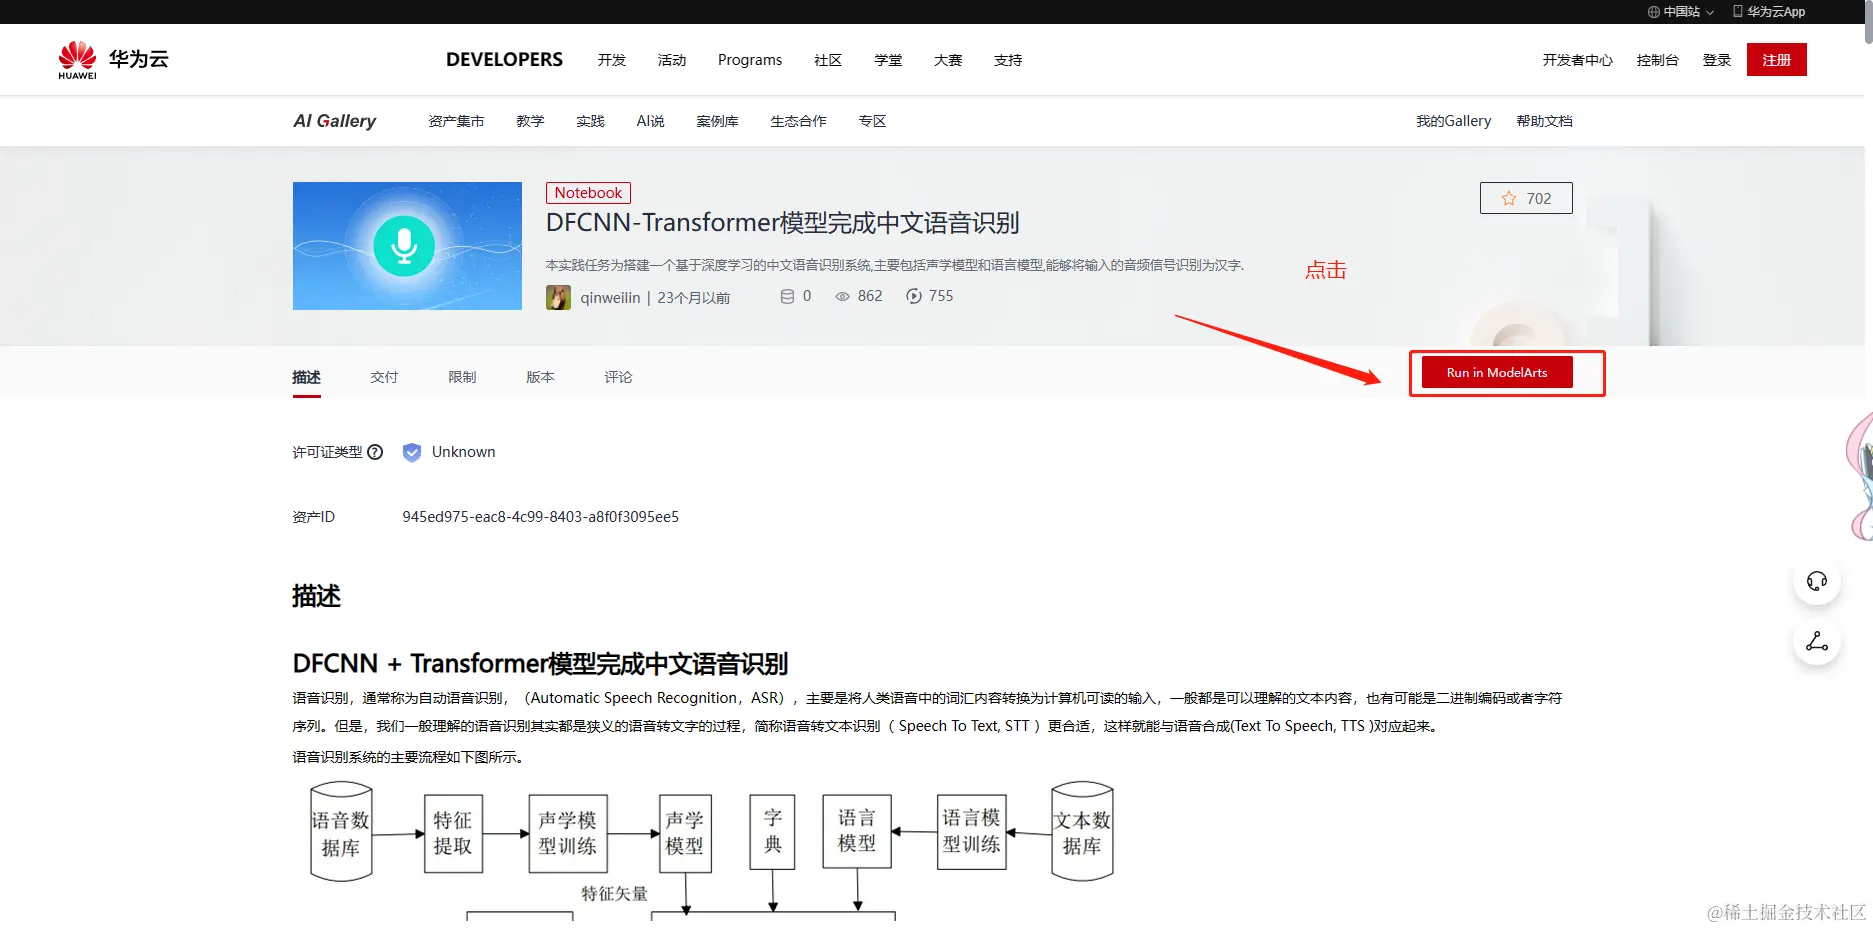Click the share network icon on right edge

[1817, 642]
